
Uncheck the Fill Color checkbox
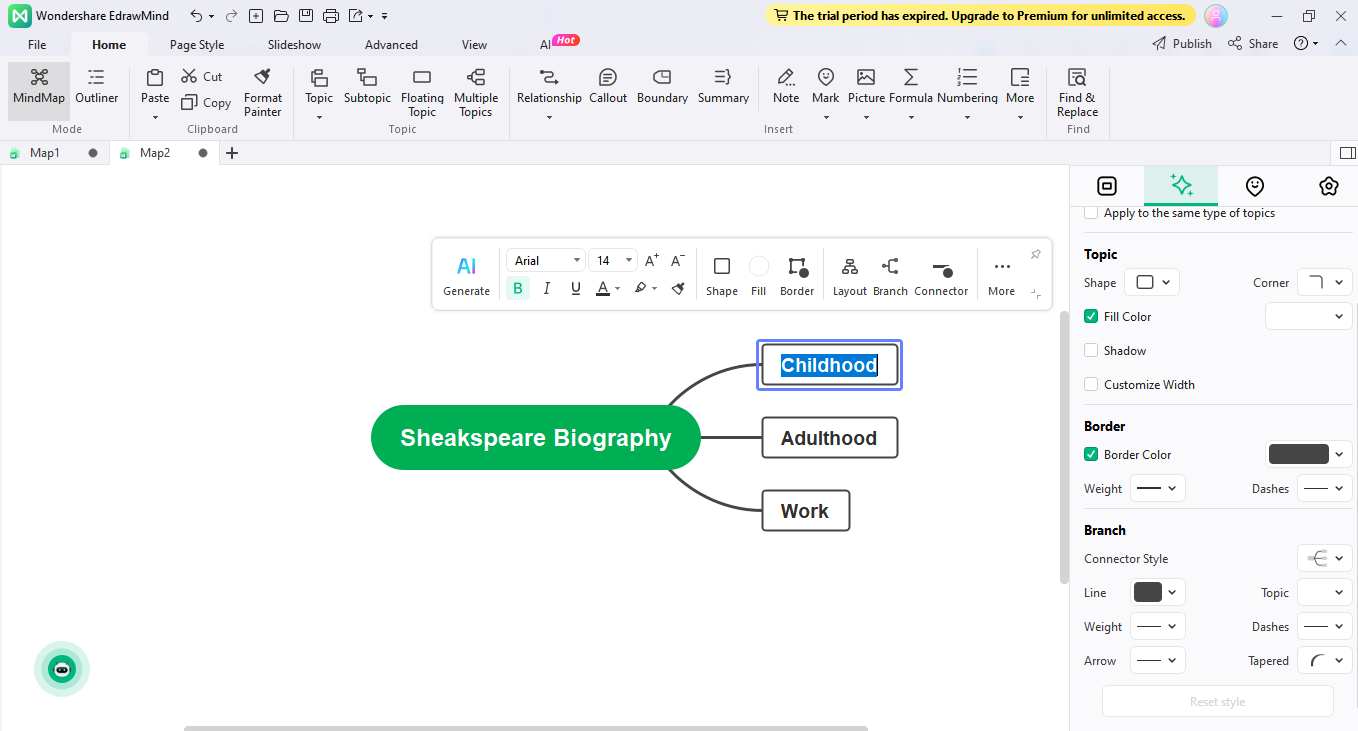point(1092,317)
